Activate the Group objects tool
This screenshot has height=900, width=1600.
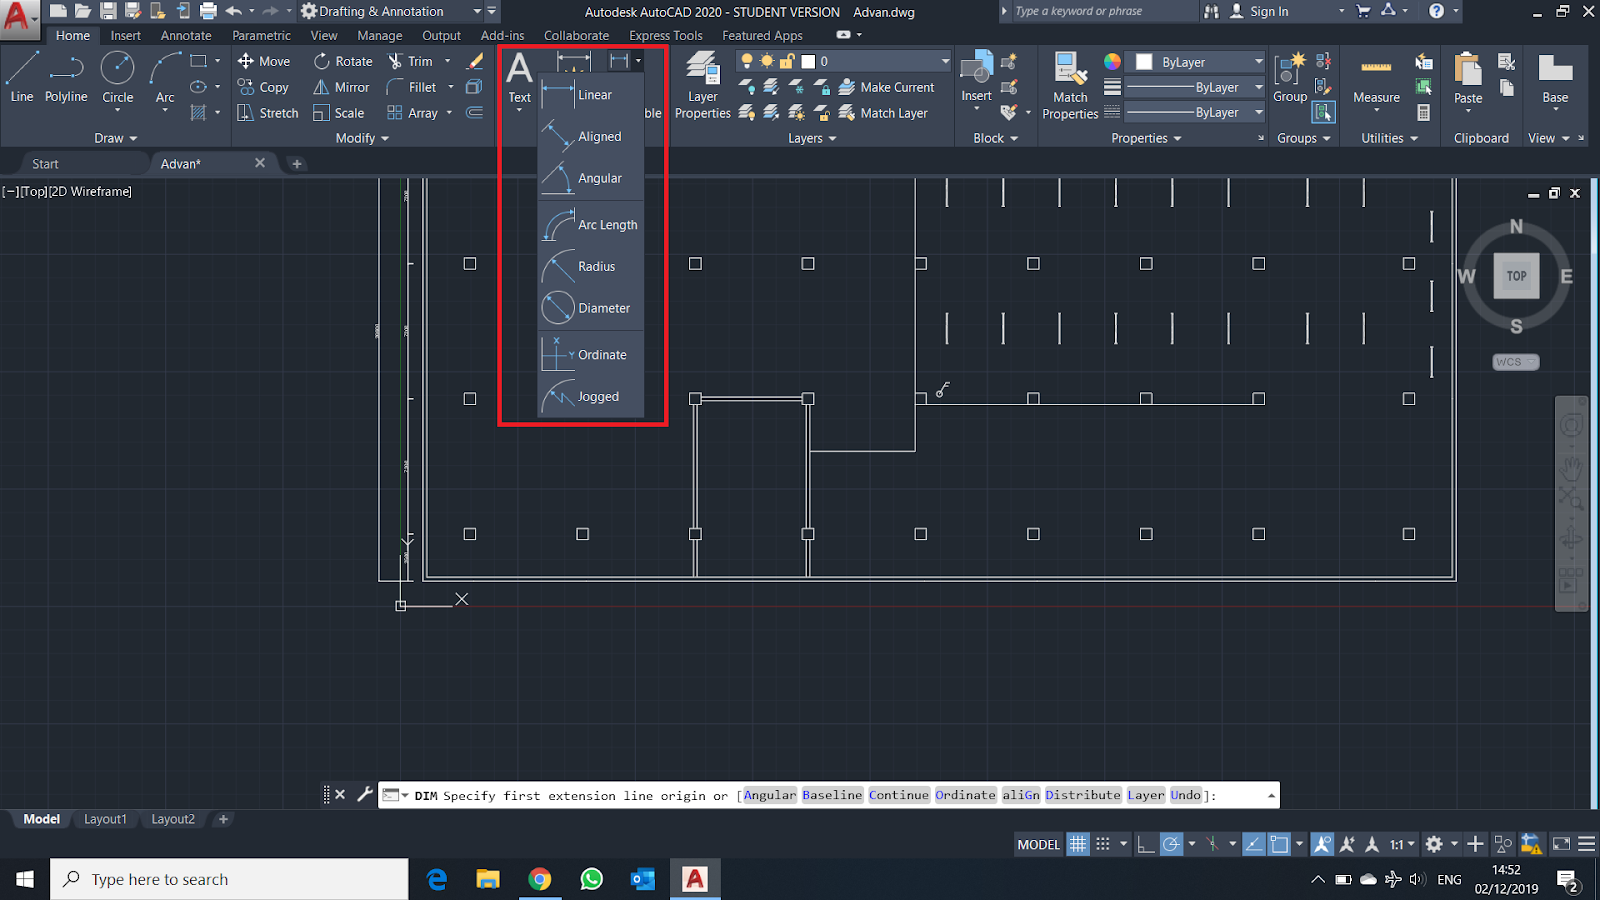(x=1290, y=78)
